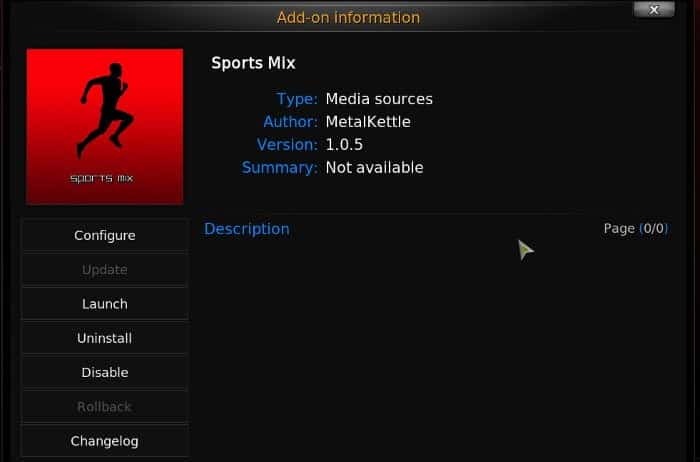
Task: Click the Author: field label
Action: point(291,121)
